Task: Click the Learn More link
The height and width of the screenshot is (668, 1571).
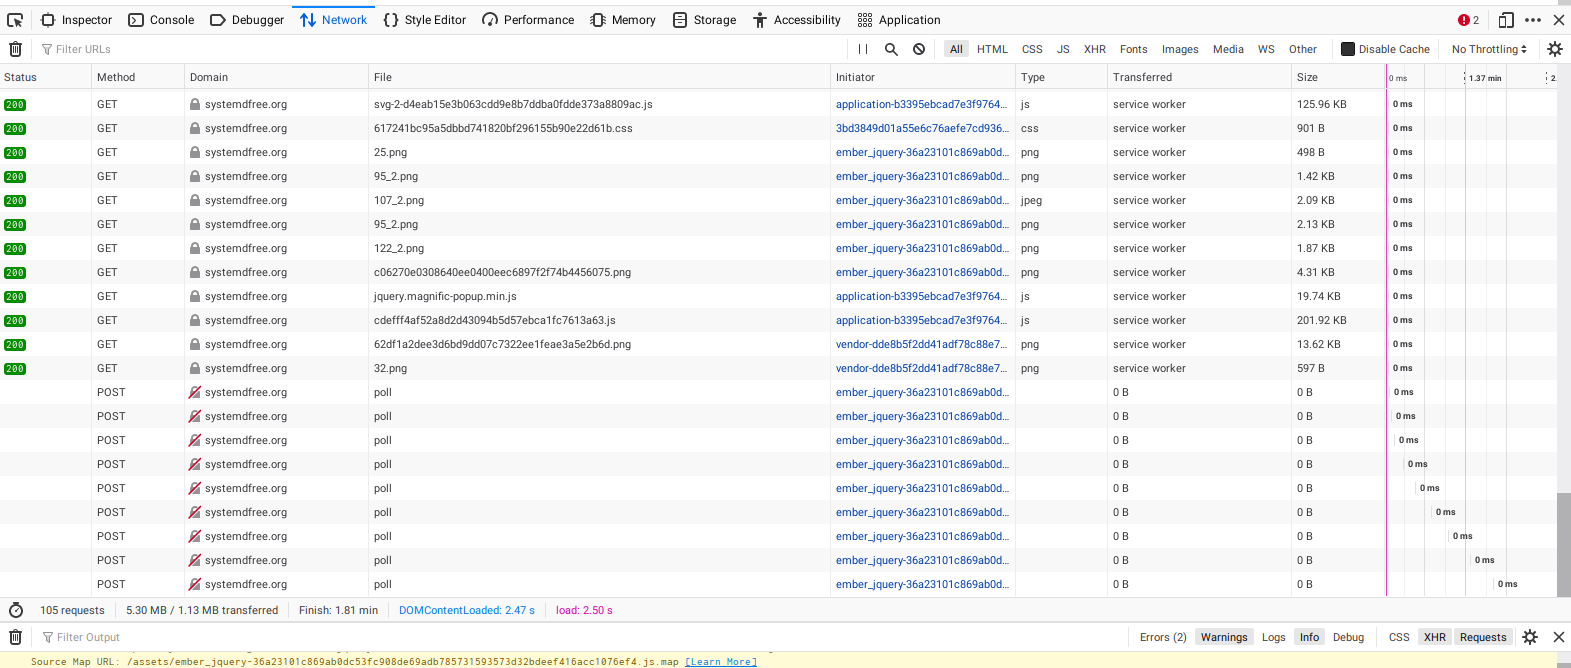Action: click(x=720, y=662)
